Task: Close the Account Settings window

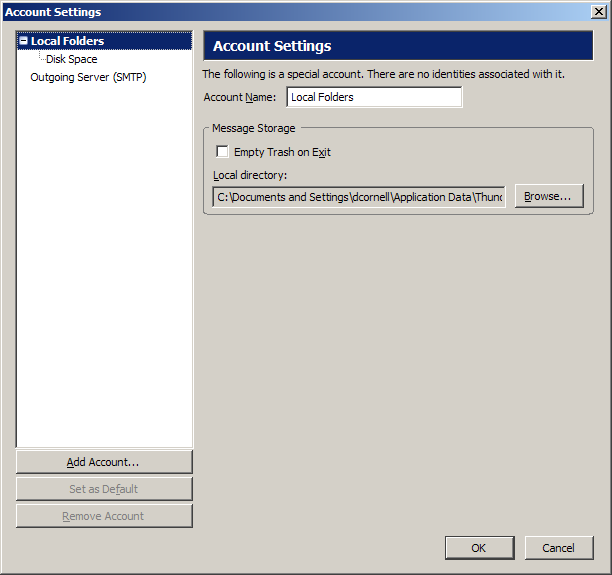Action: pos(598,12)
